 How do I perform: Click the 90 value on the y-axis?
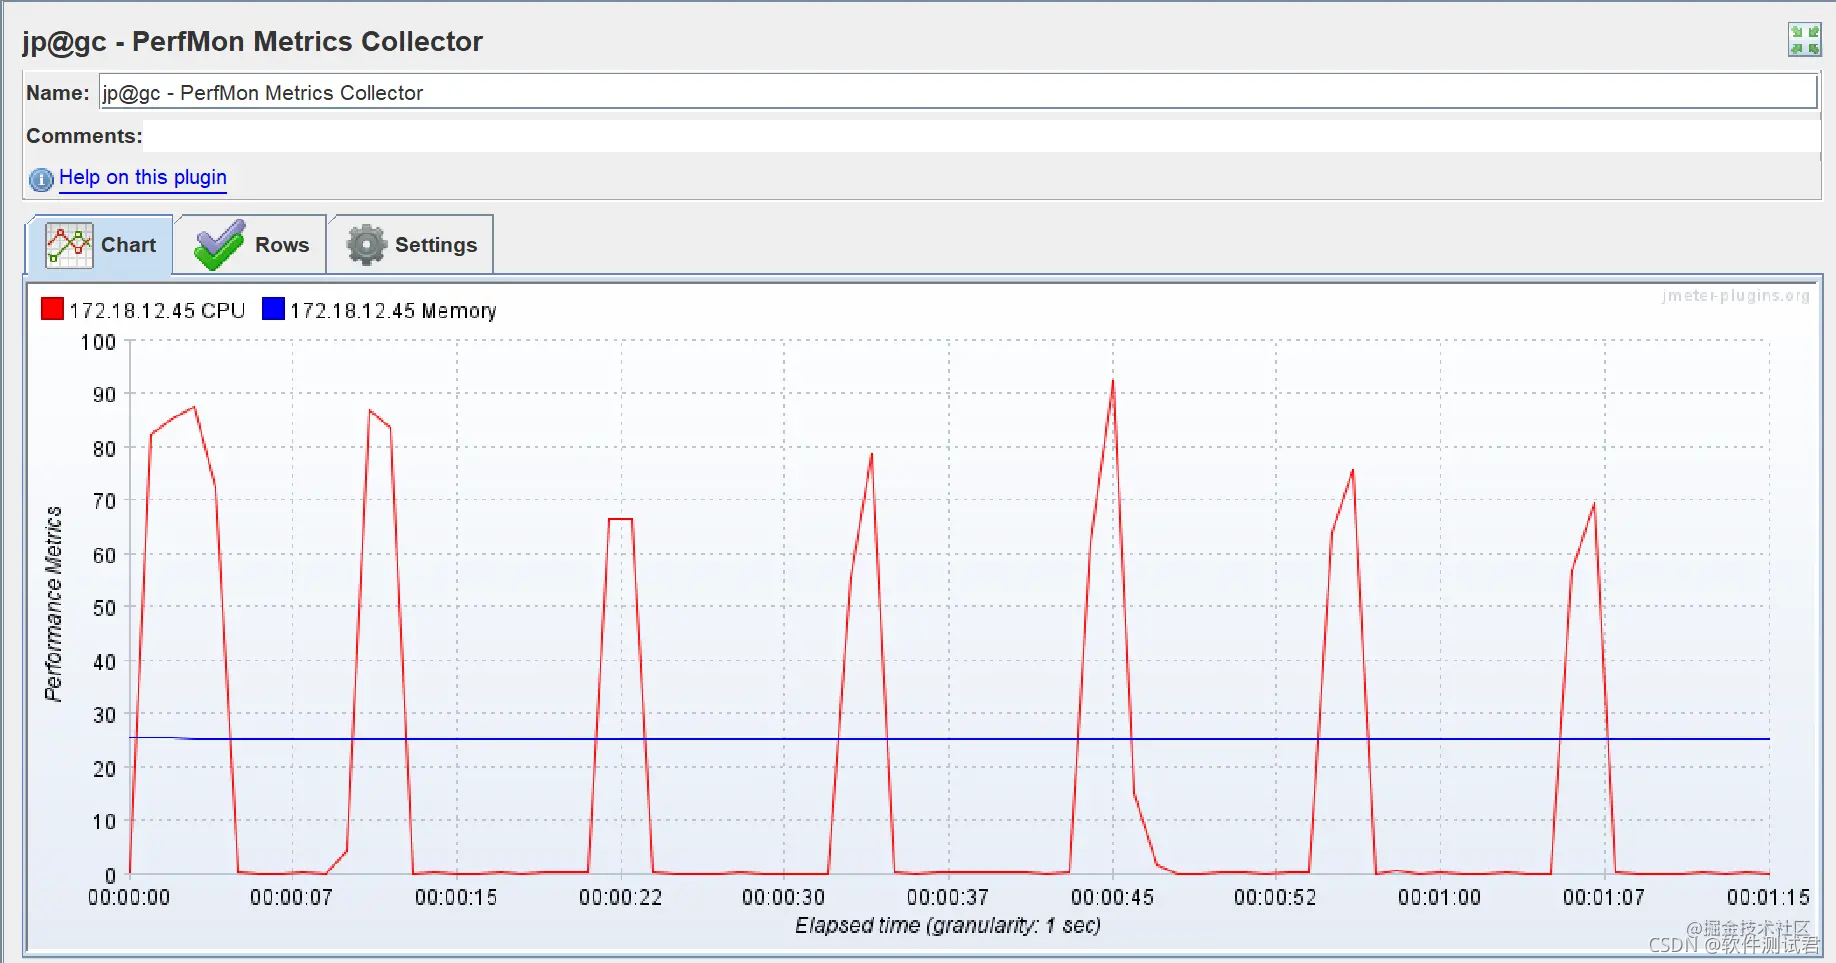tap(104, 395)
